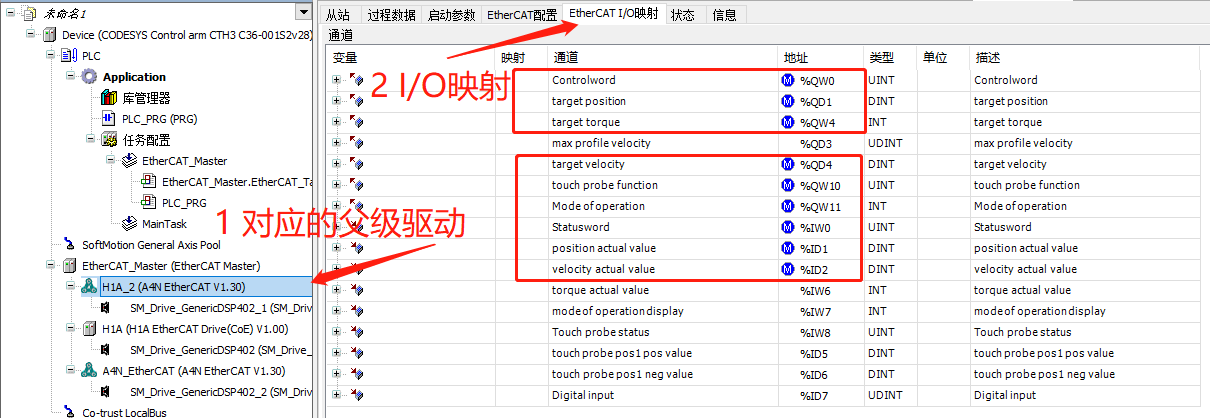Click mapping symbol beside address %ID2
Viewport: 1210px width, 418px height.
click(x=787, y=269)
